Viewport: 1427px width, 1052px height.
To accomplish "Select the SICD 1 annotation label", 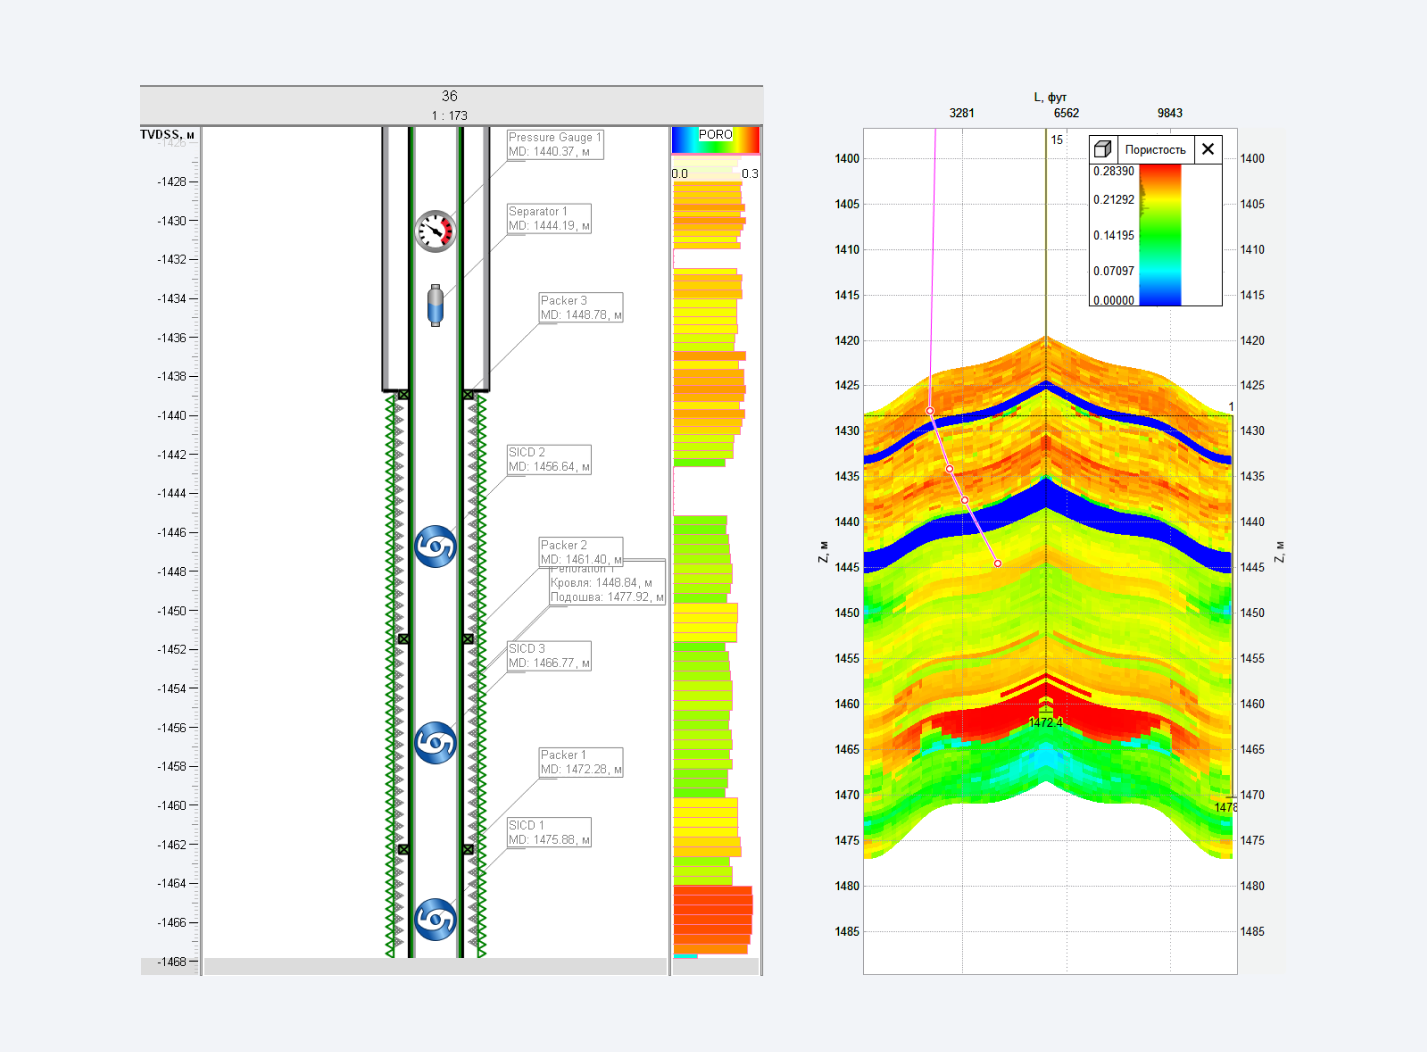I will point(549,832).
